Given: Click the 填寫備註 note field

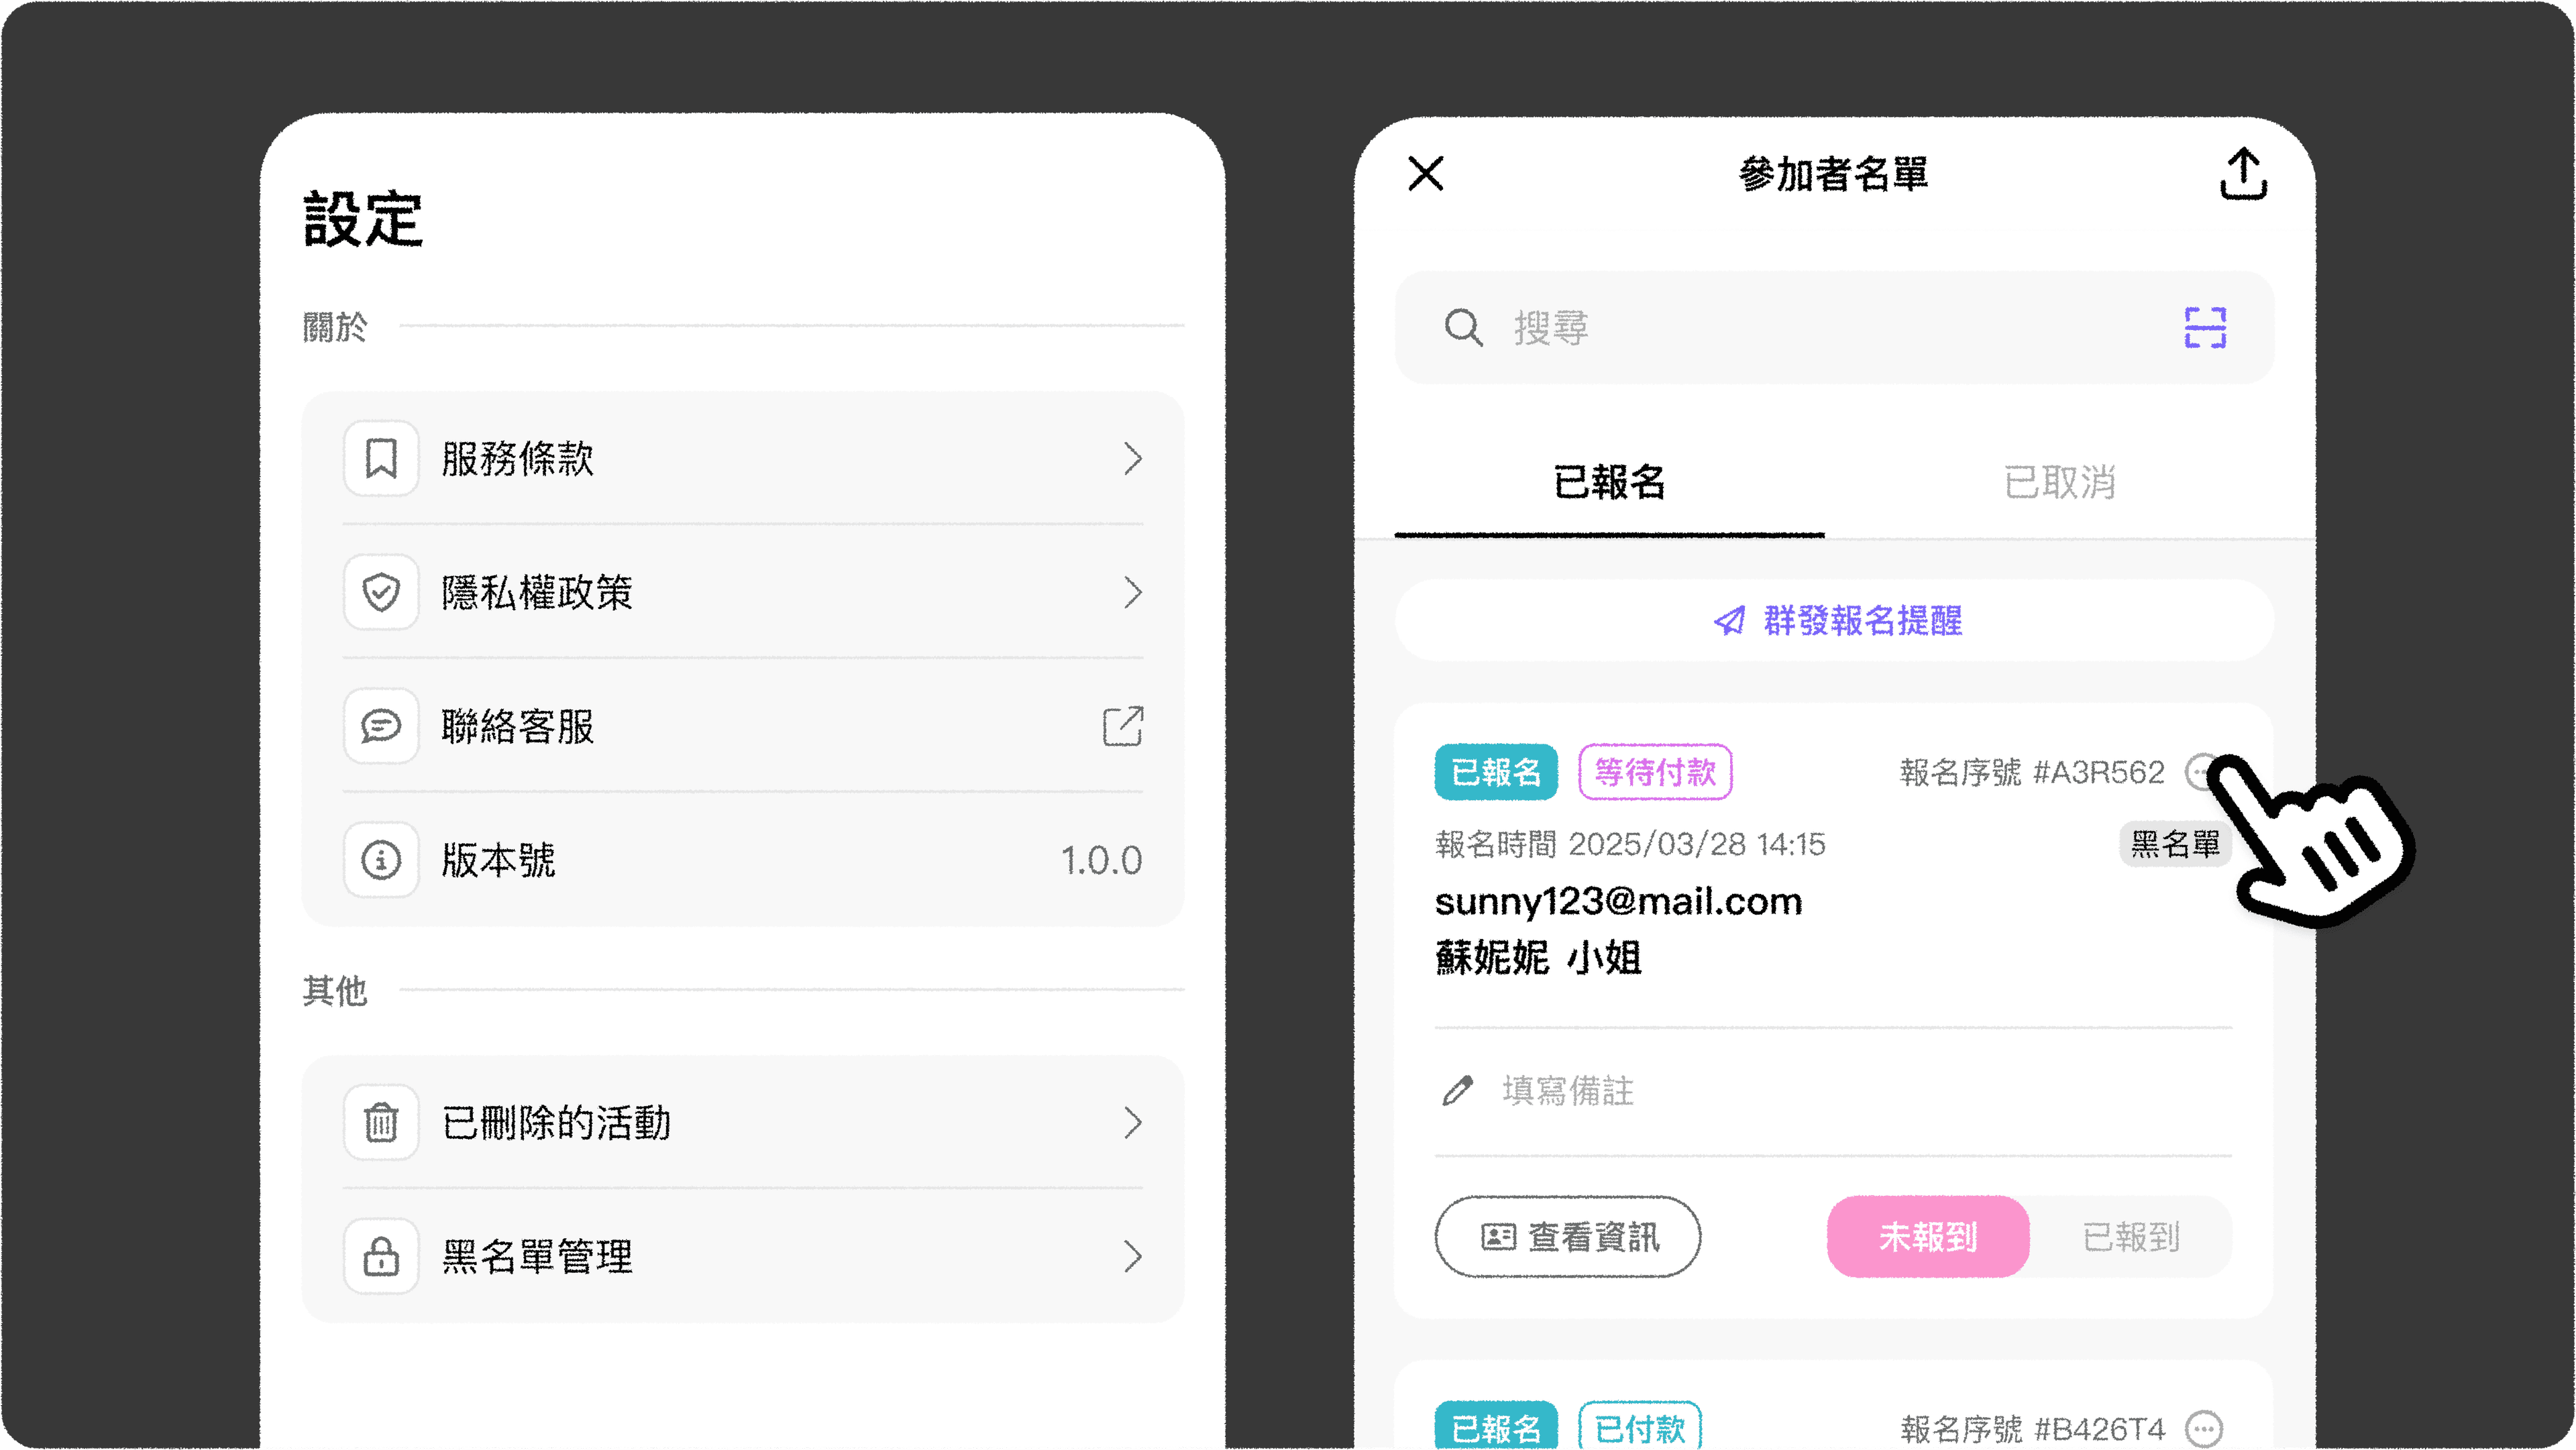Looking at the screenshot, I should 1833,1090.
